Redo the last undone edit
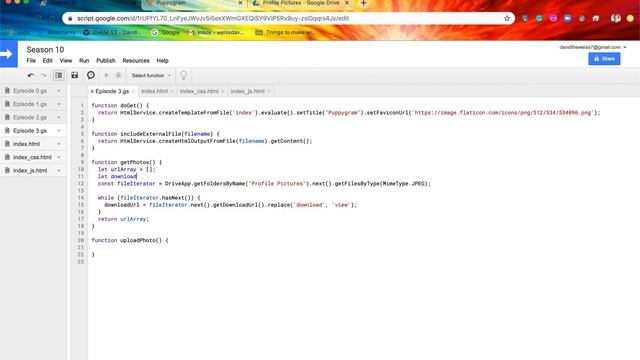 tap(44, 75)
